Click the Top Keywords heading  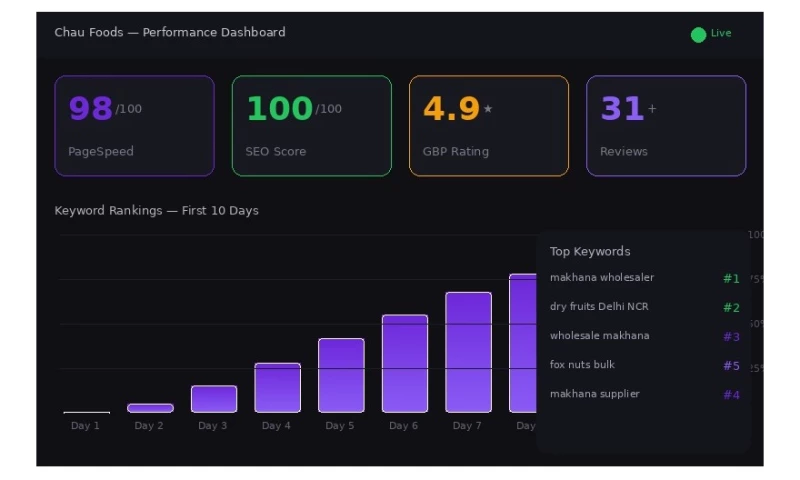590,251
